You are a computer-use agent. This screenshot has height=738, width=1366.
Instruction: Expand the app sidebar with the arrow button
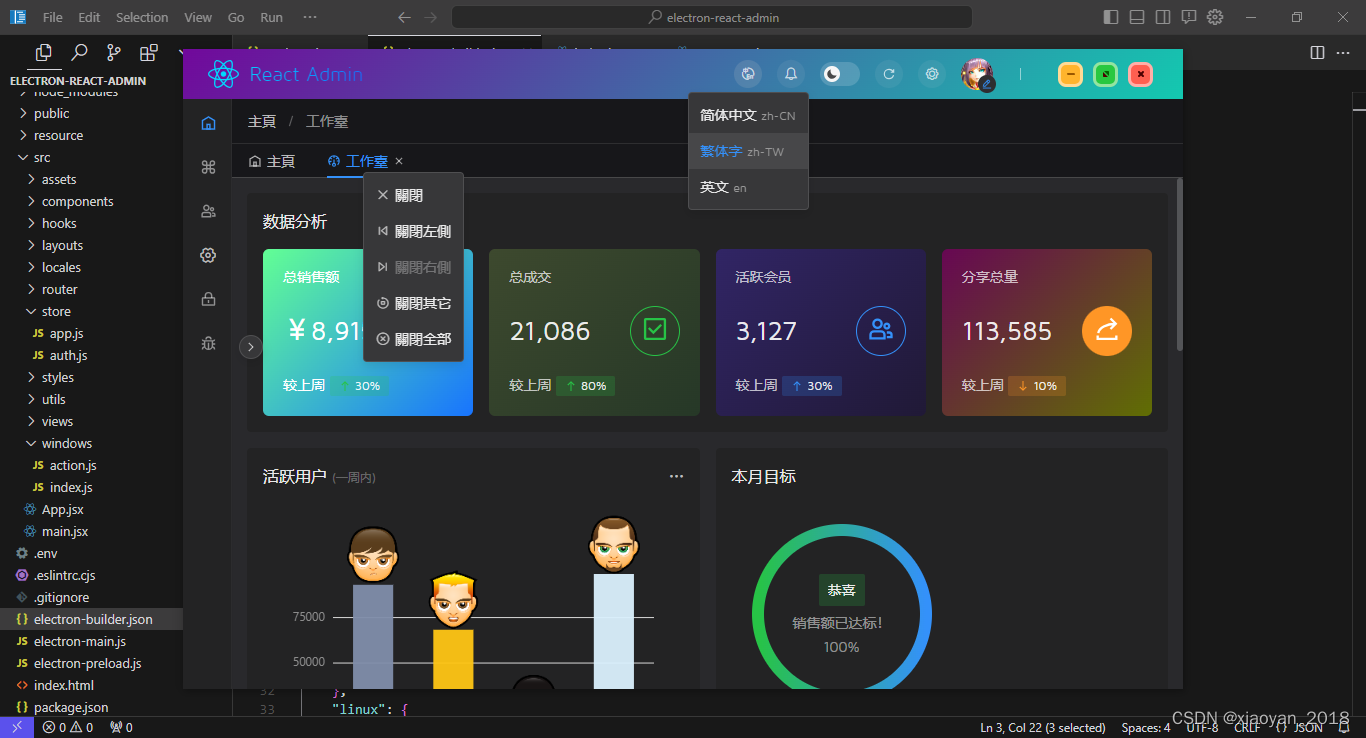tap(250, 346)
